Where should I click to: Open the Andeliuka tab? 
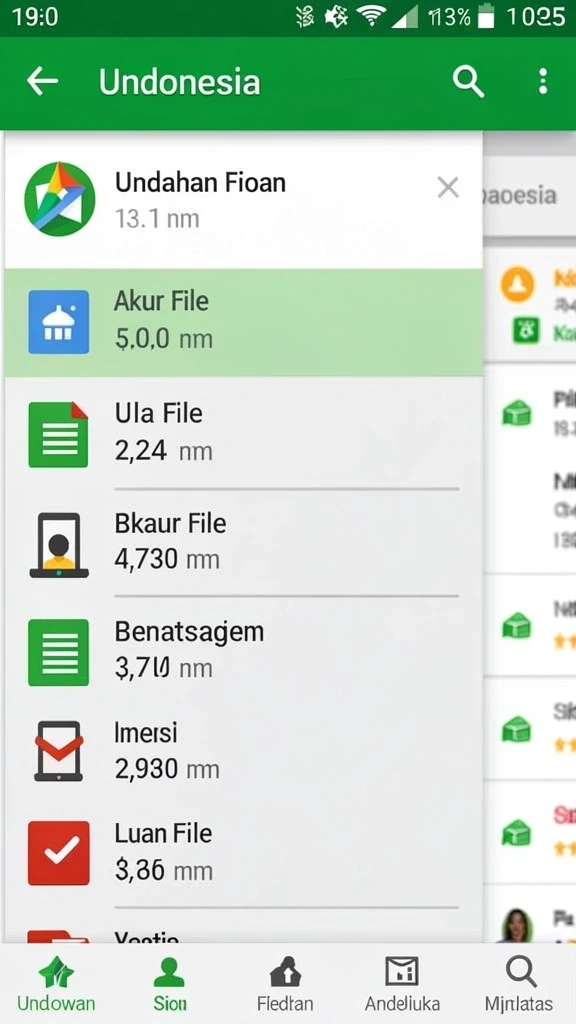(x=402, y=985)
